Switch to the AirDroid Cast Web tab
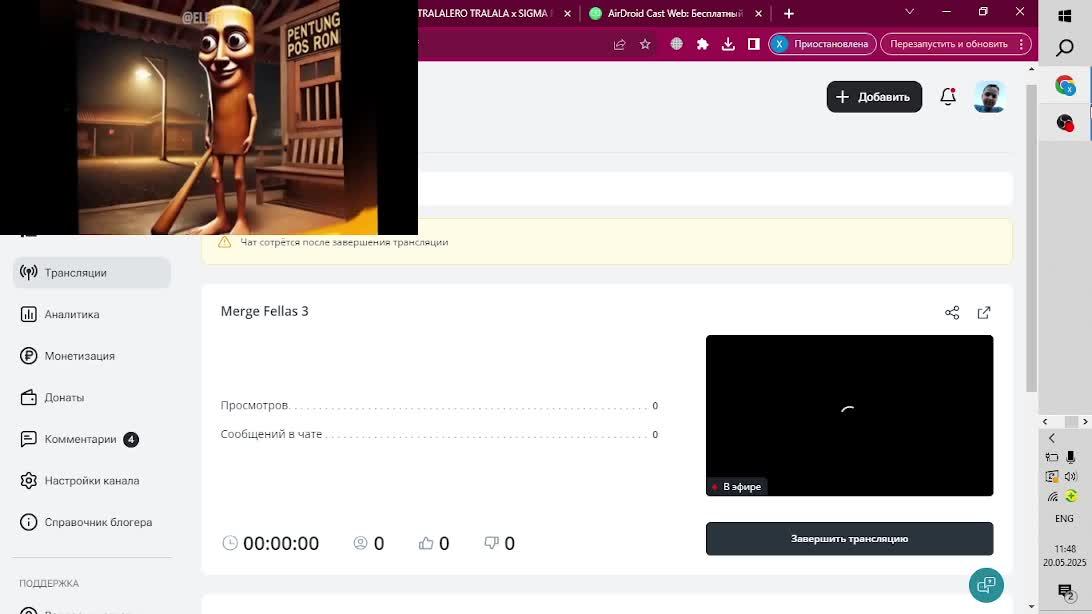The height and width of the screenshot is (614, 1092). (666, 13)
